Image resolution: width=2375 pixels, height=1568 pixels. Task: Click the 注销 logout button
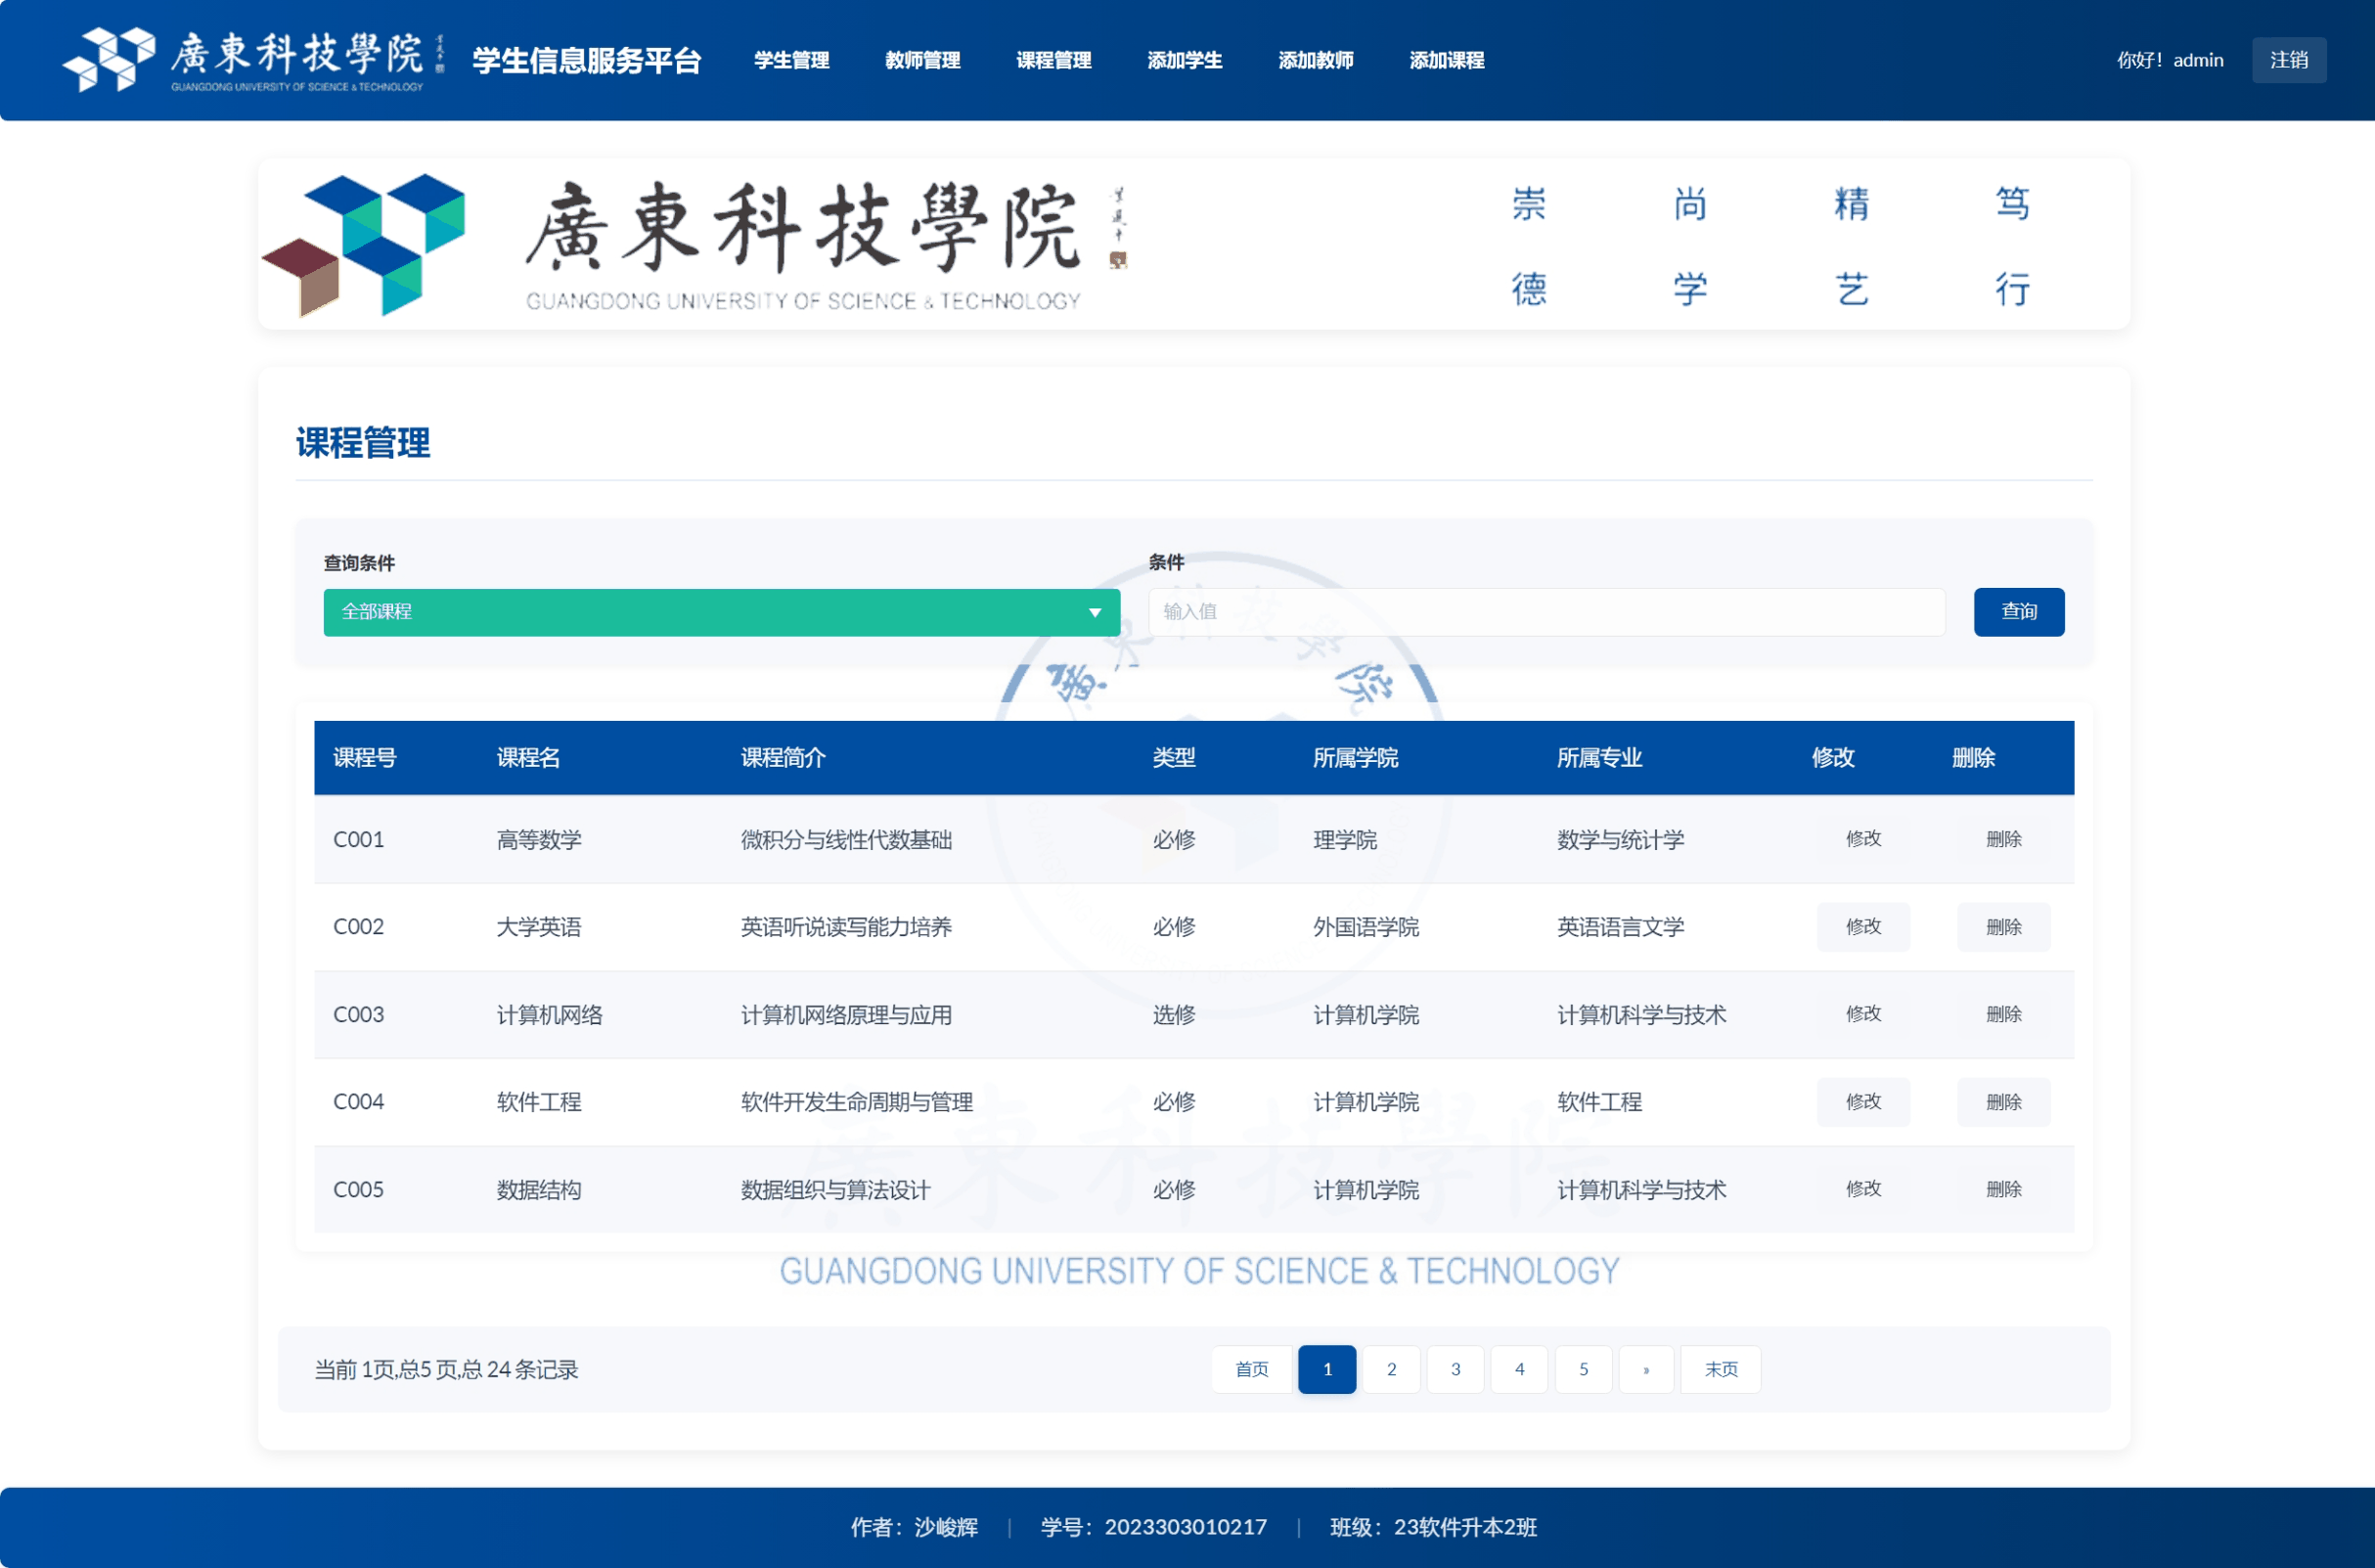[2289, 59]
